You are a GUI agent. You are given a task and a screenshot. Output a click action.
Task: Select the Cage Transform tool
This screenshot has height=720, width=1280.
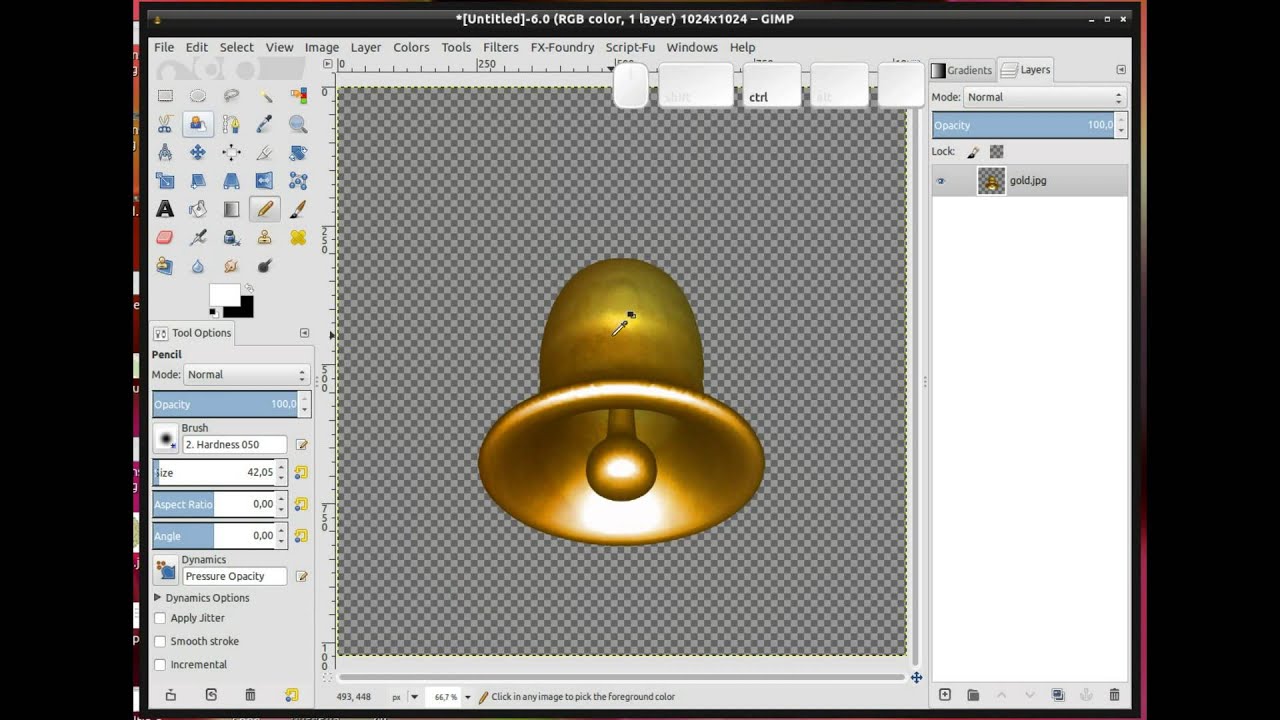(298, 181)
